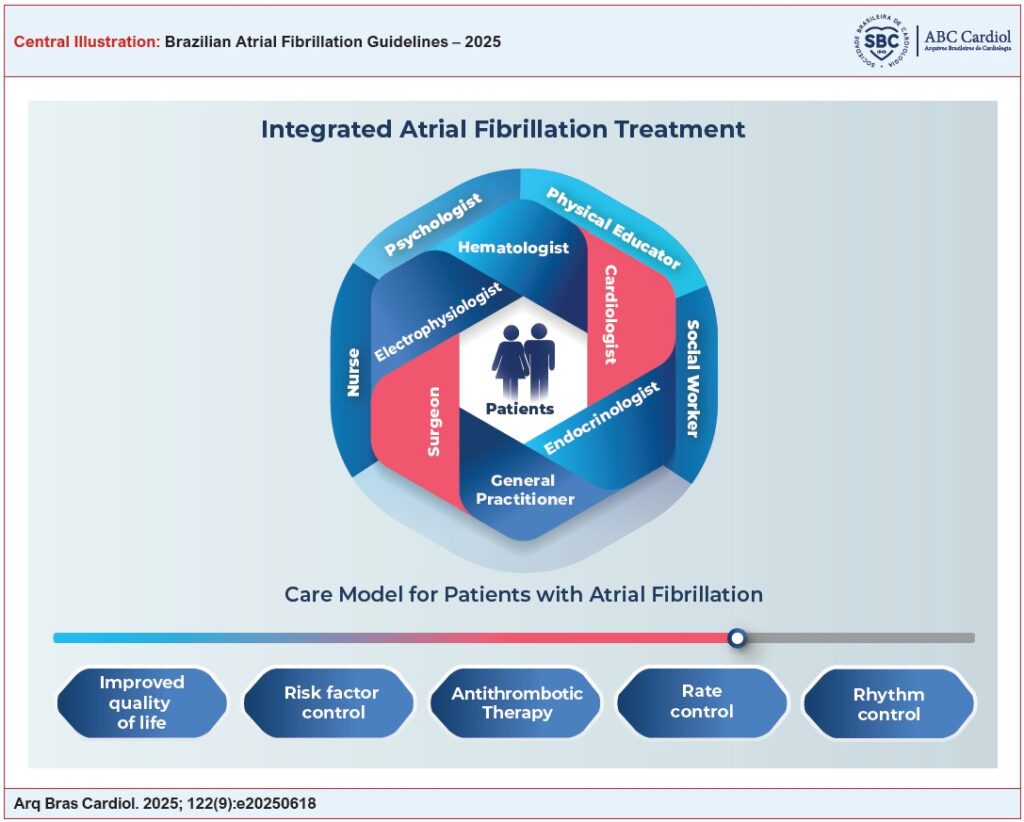Viewport: 1024px width, 822px height.
Task: Click the ABC Cardiol journal logo
Action: [x=967, y=41]
